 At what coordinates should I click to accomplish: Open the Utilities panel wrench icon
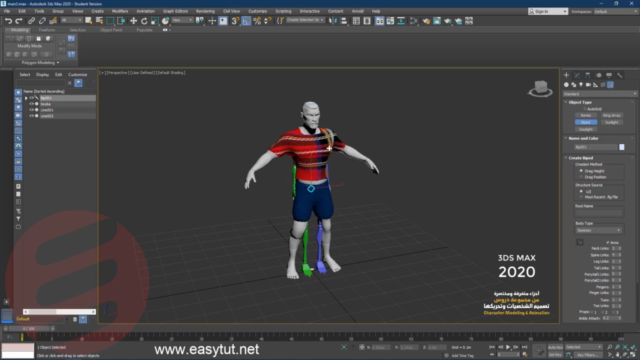point(620,75)
